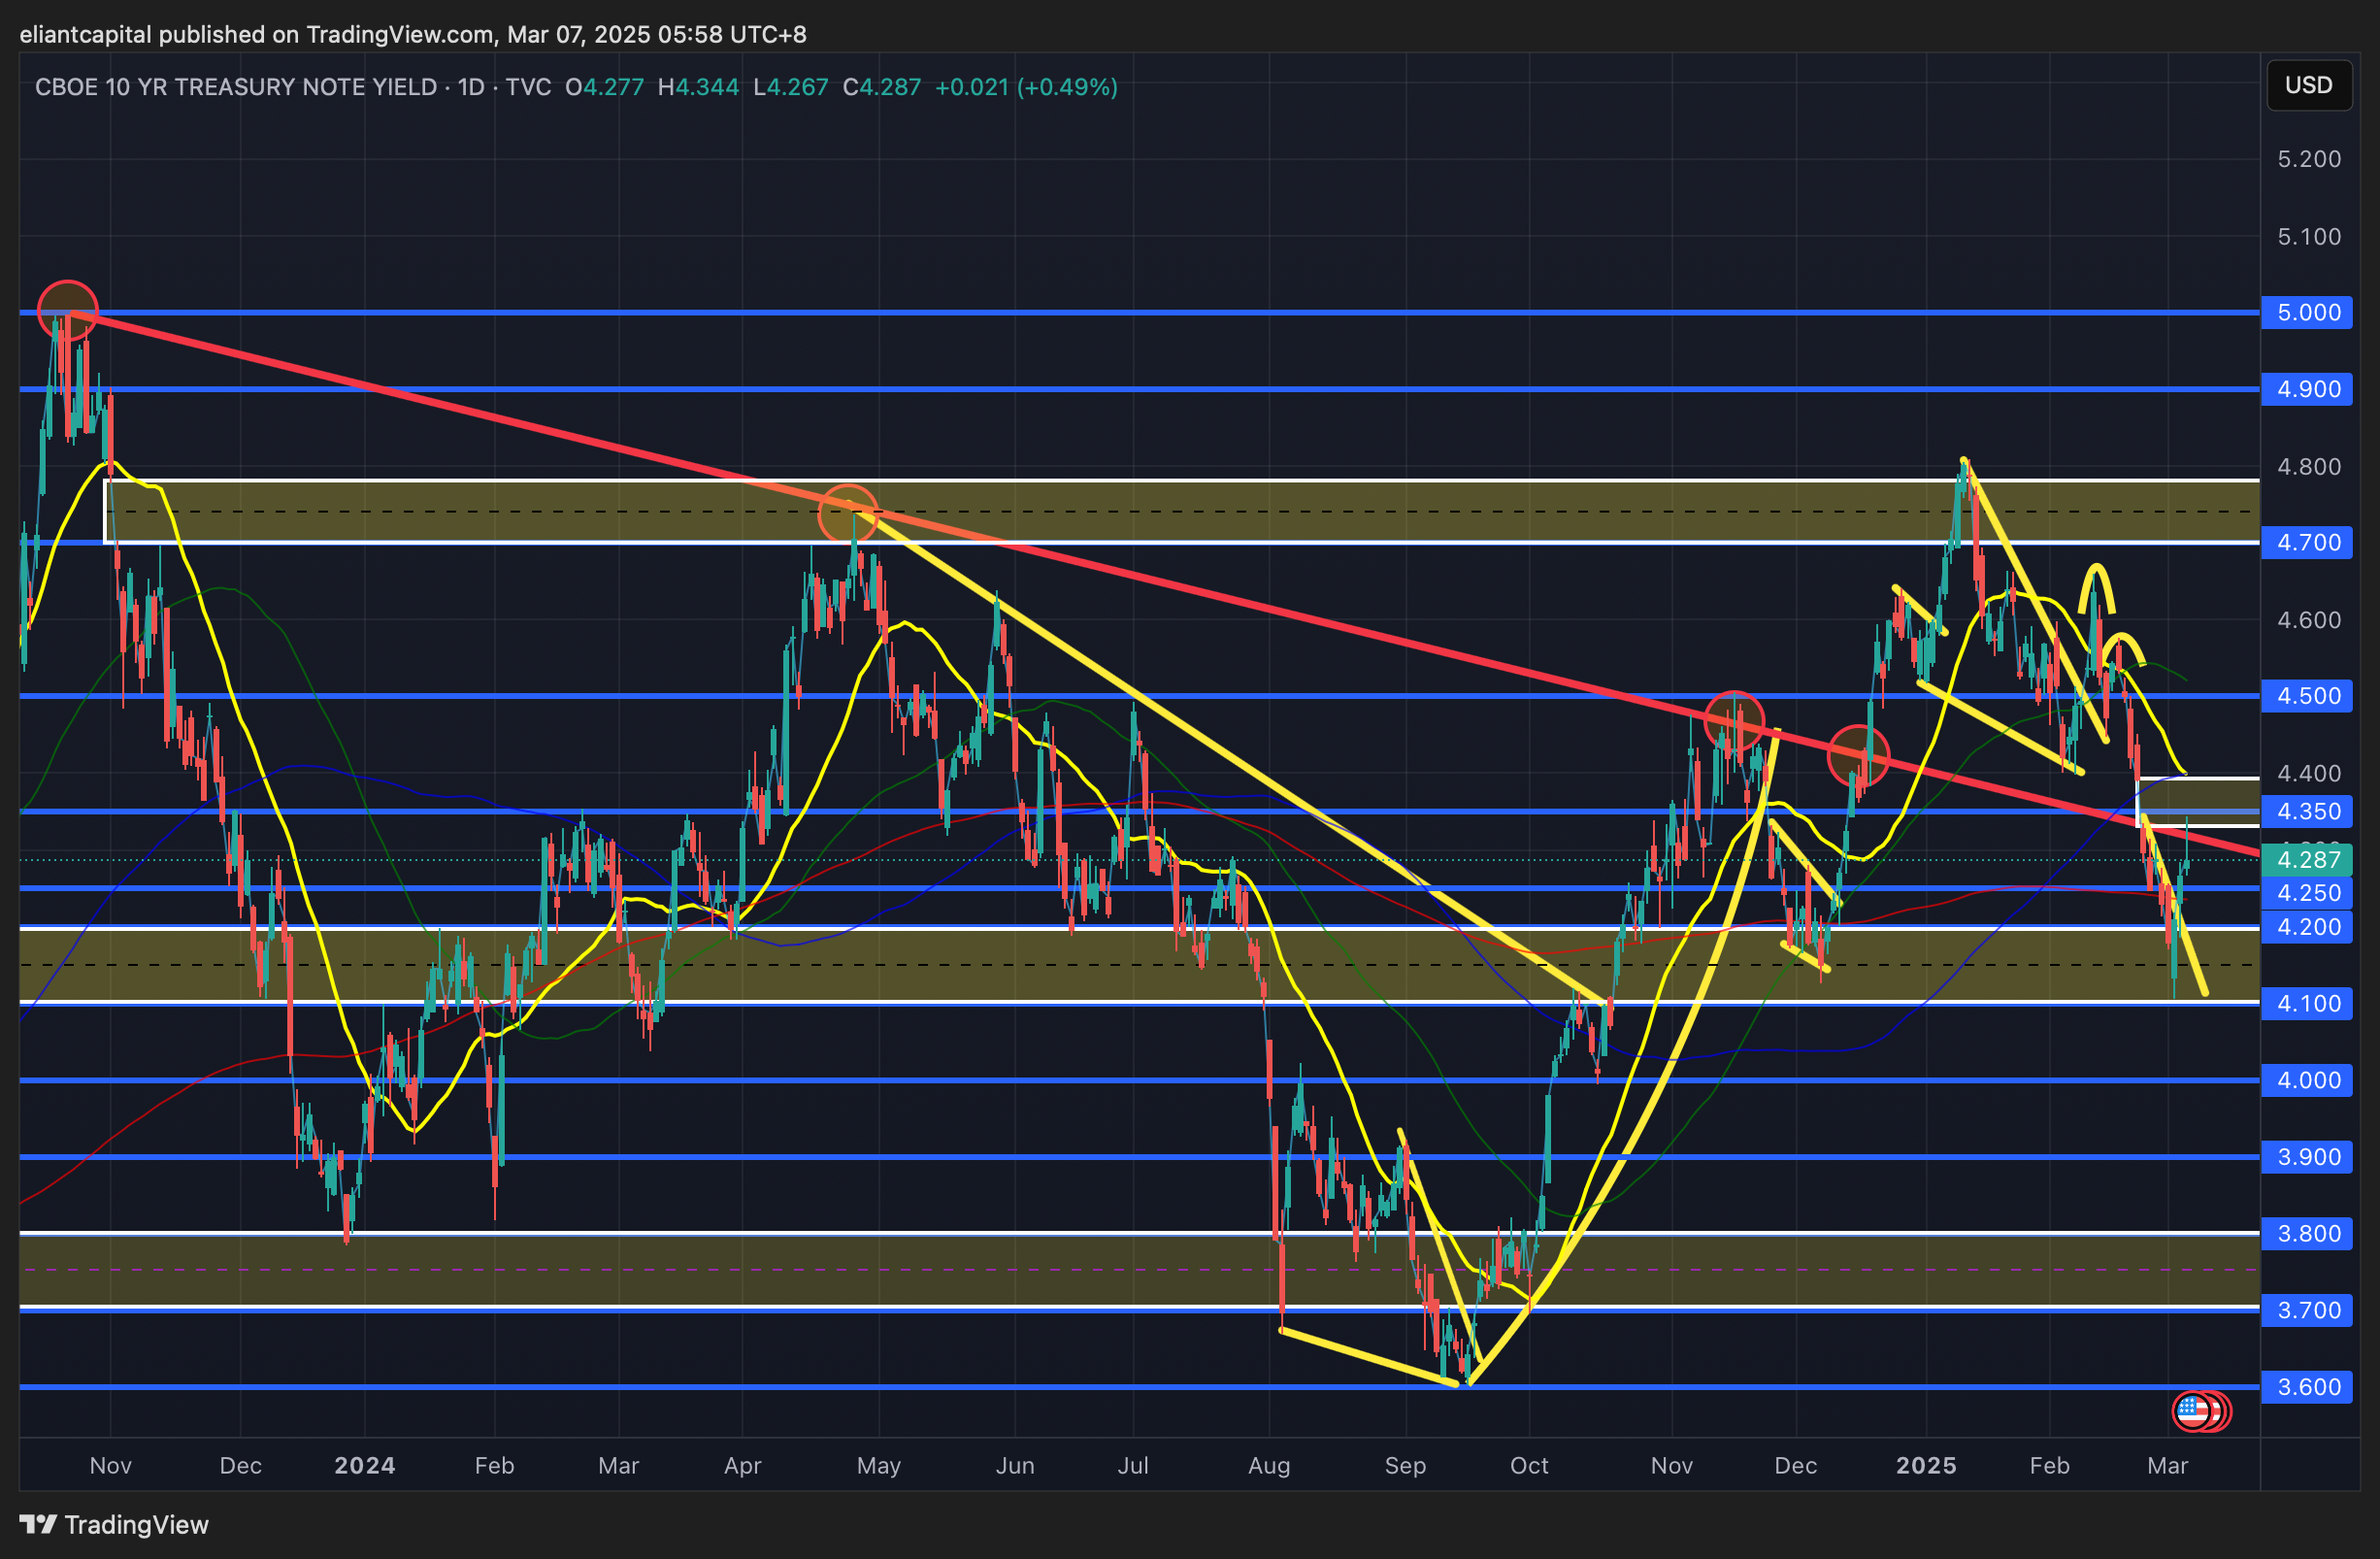Viewport: 2380px width, 1559px height.
Task: Click the Sep label on the time axis
Action: [1405, 1466]
